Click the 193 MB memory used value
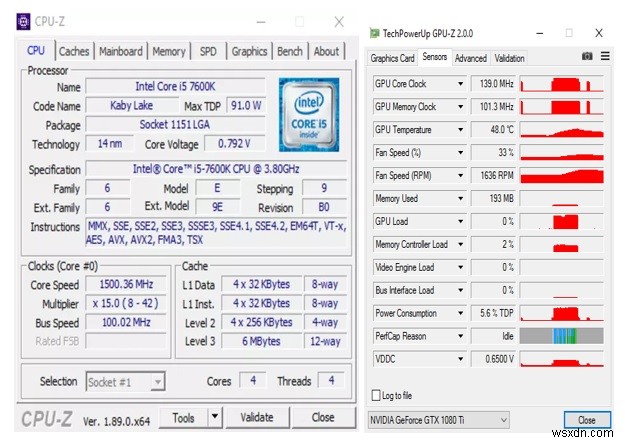Screen dimensions: 625x443 493,199
